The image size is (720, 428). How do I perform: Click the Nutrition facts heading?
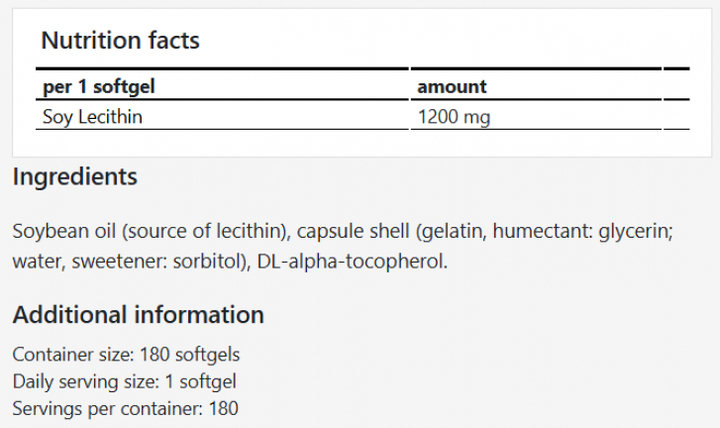120,41
